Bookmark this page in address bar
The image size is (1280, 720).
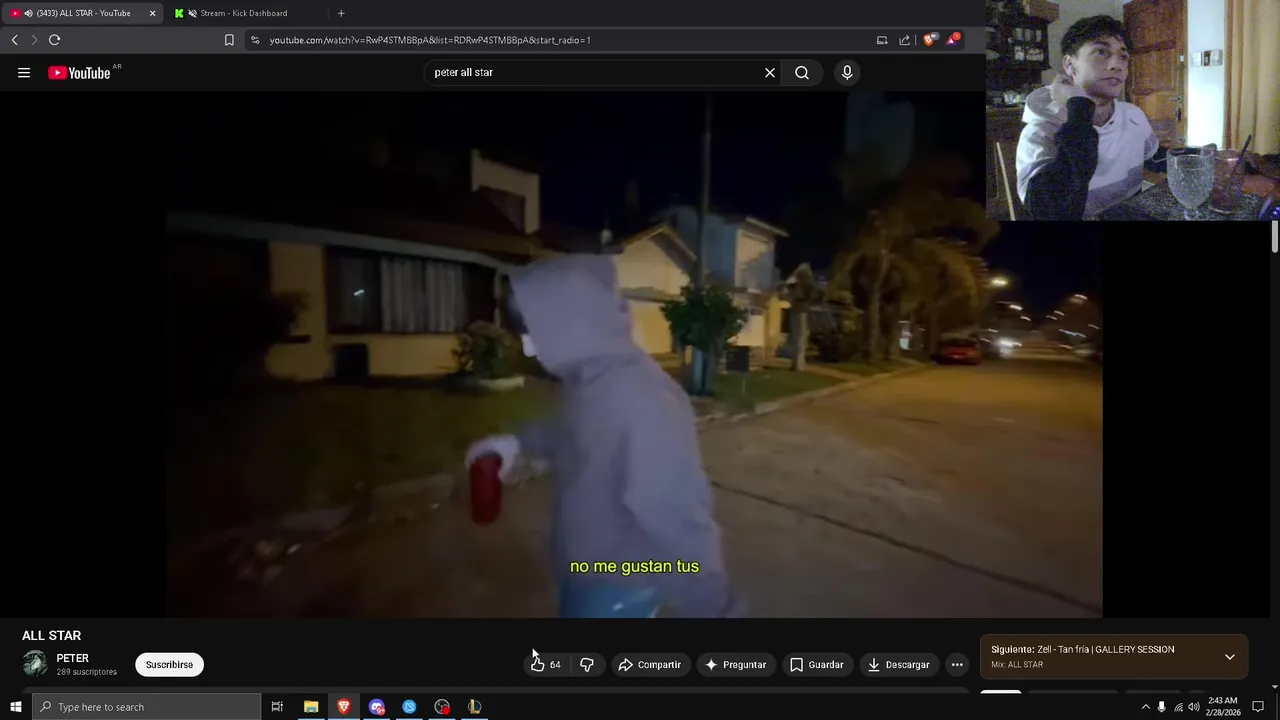(x=229, y=40)
